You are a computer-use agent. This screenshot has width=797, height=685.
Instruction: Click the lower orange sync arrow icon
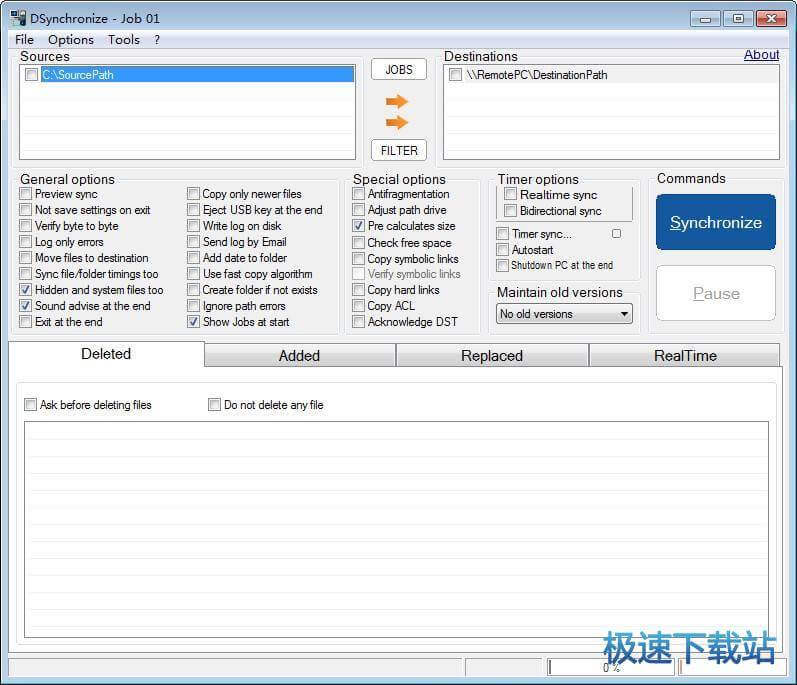(x=397, y=122)
